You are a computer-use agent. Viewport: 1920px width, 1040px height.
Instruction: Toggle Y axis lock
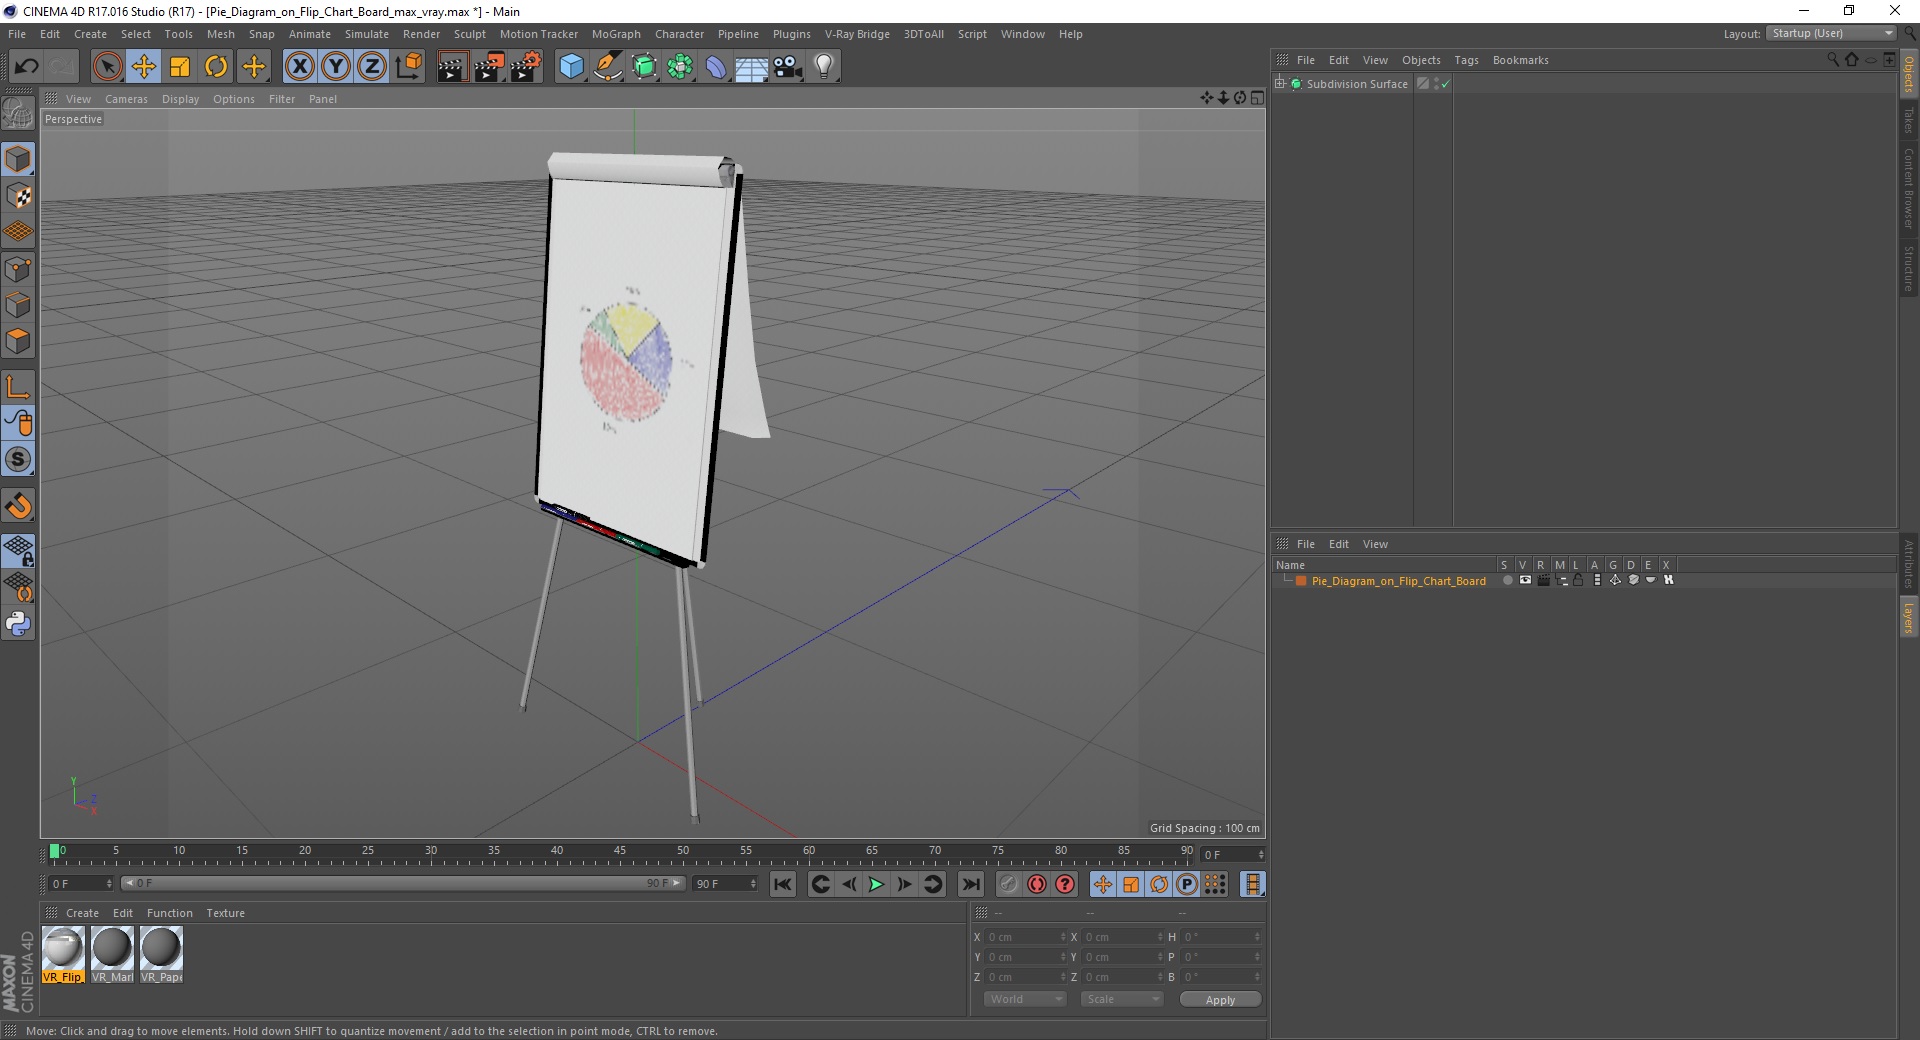coord(336,67)
